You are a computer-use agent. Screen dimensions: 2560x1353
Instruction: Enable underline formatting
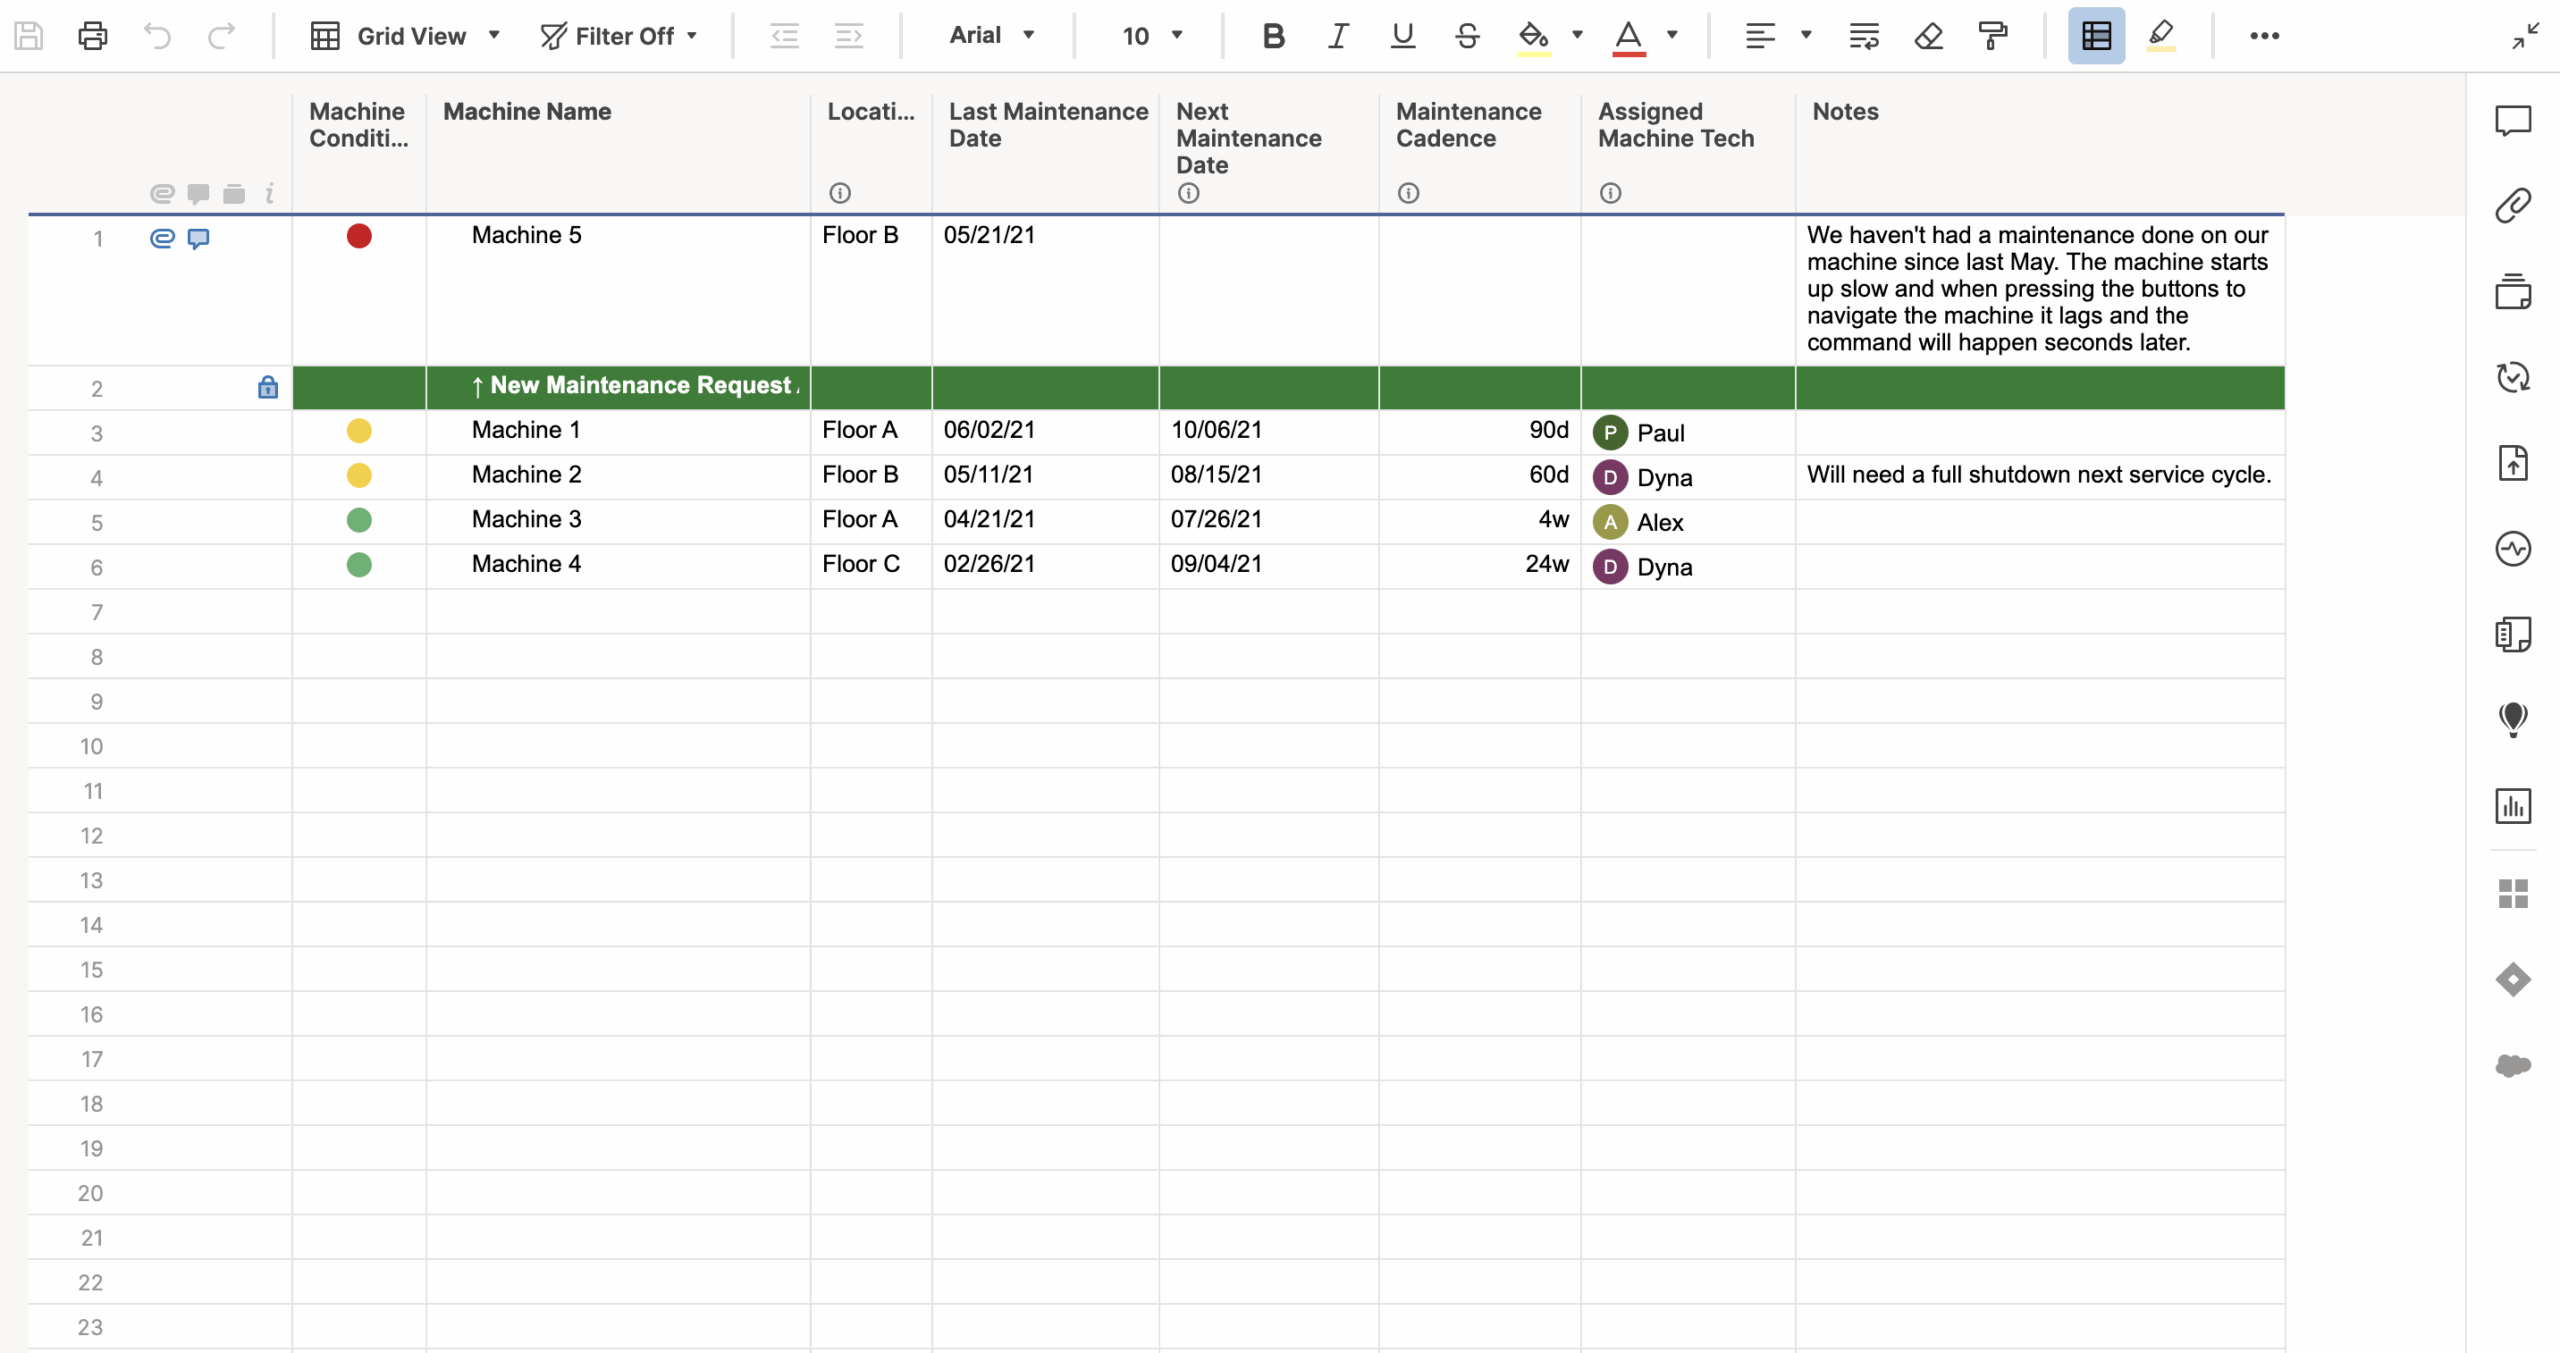(1401, 35)
